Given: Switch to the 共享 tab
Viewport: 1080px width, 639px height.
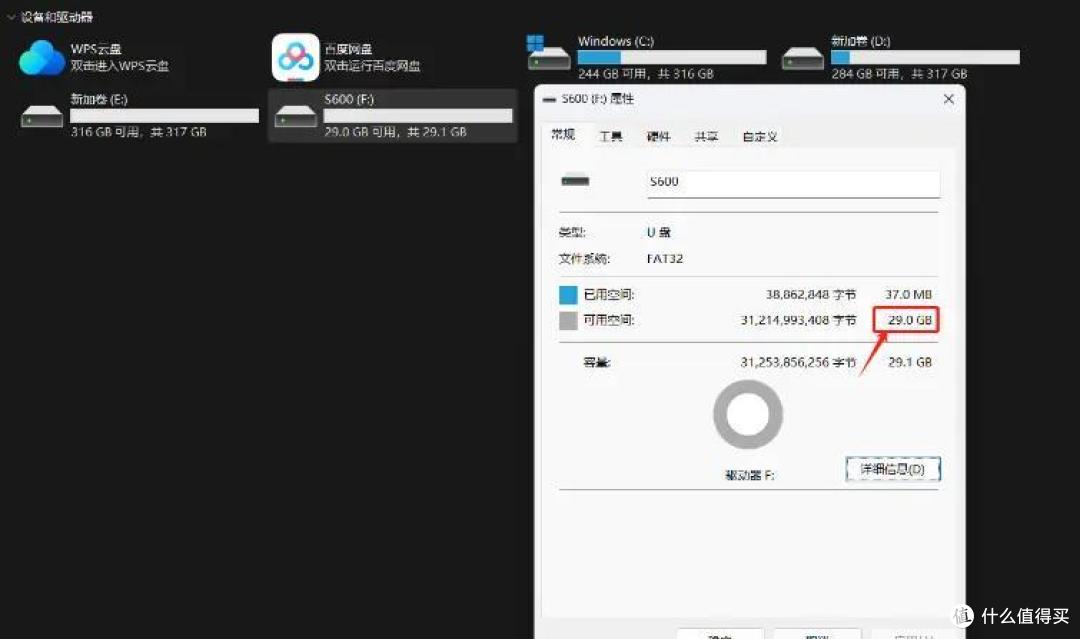Looking at the screenshot, I should tap(706, 136).
